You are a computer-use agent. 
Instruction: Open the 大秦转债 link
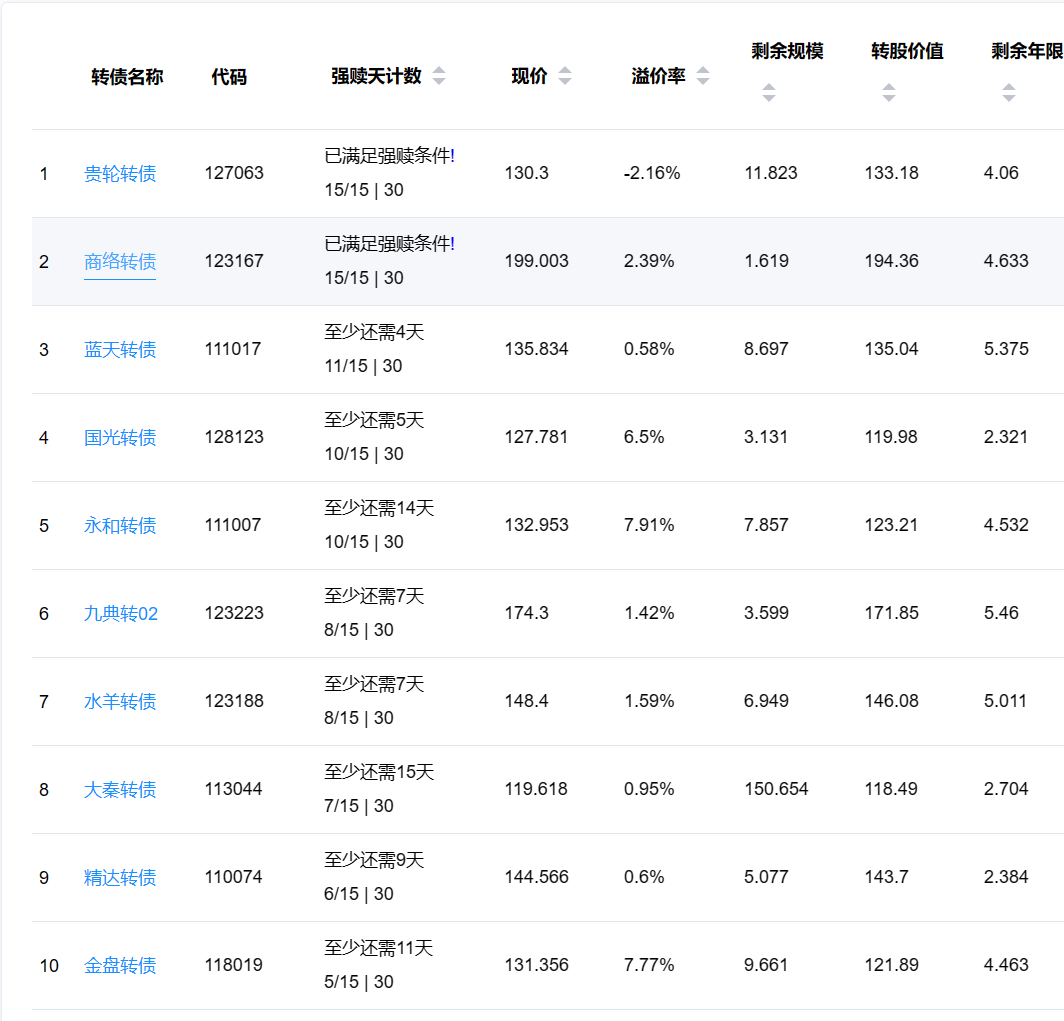click(120, 790)
